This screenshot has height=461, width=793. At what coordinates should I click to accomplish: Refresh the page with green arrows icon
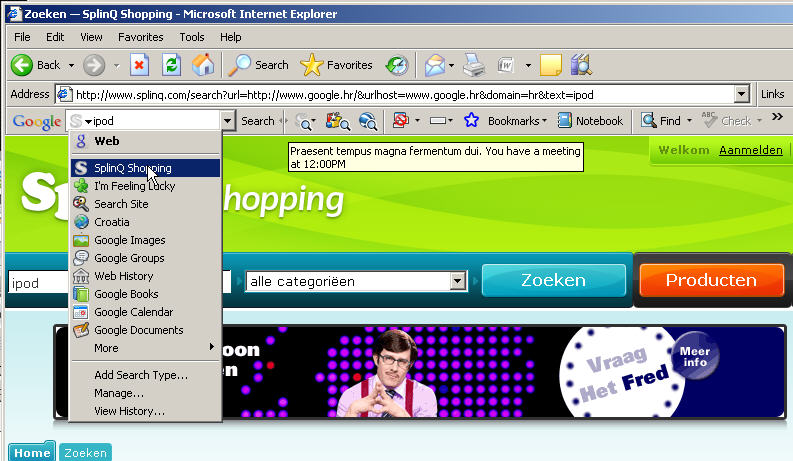pos(171,65)
